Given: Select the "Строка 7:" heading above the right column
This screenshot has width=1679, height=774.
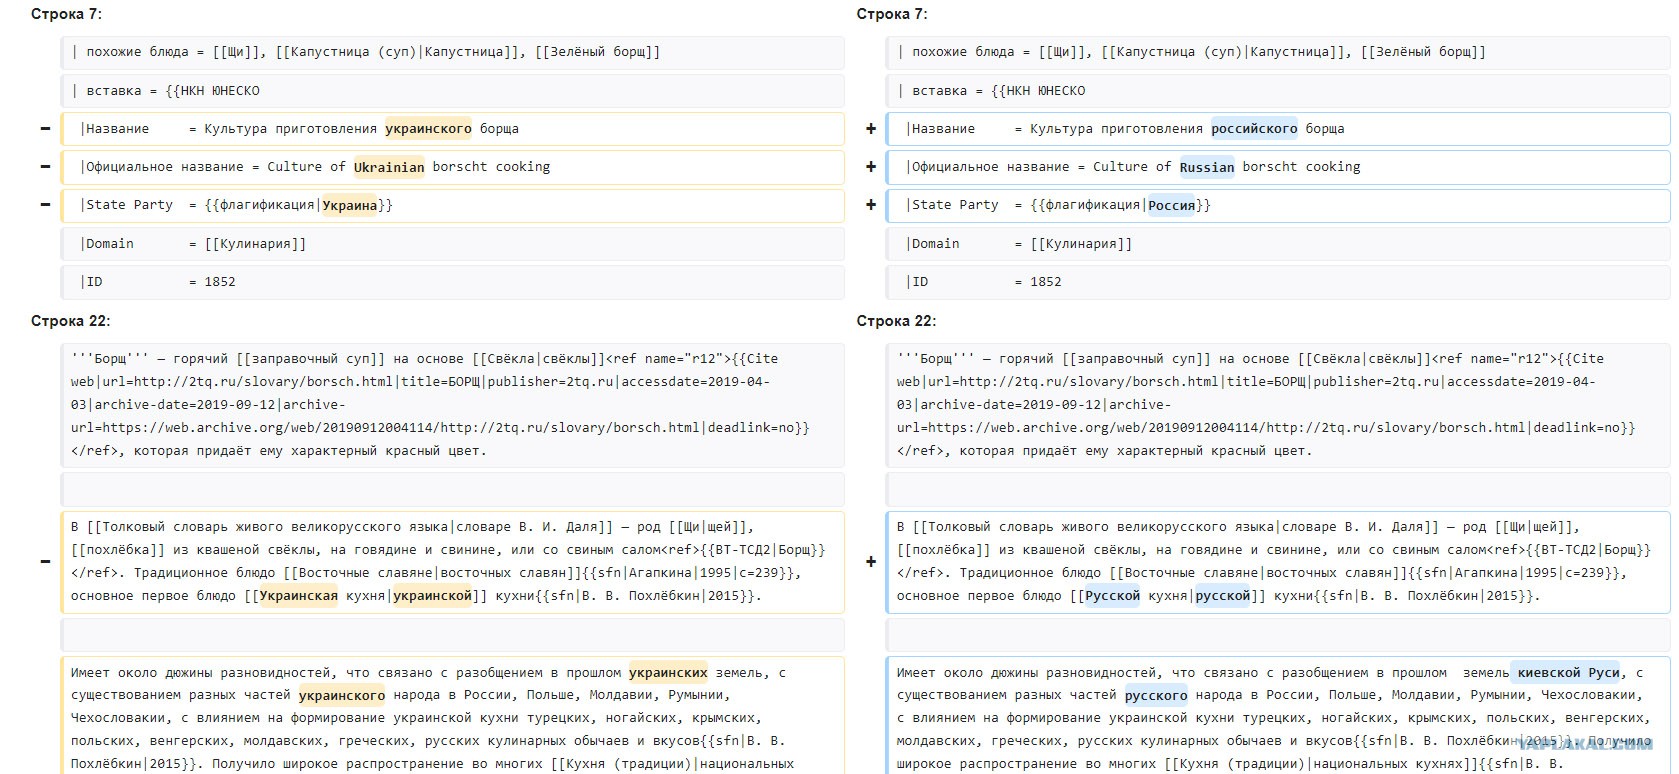Looking at the screenshot, I should [892, 14].
